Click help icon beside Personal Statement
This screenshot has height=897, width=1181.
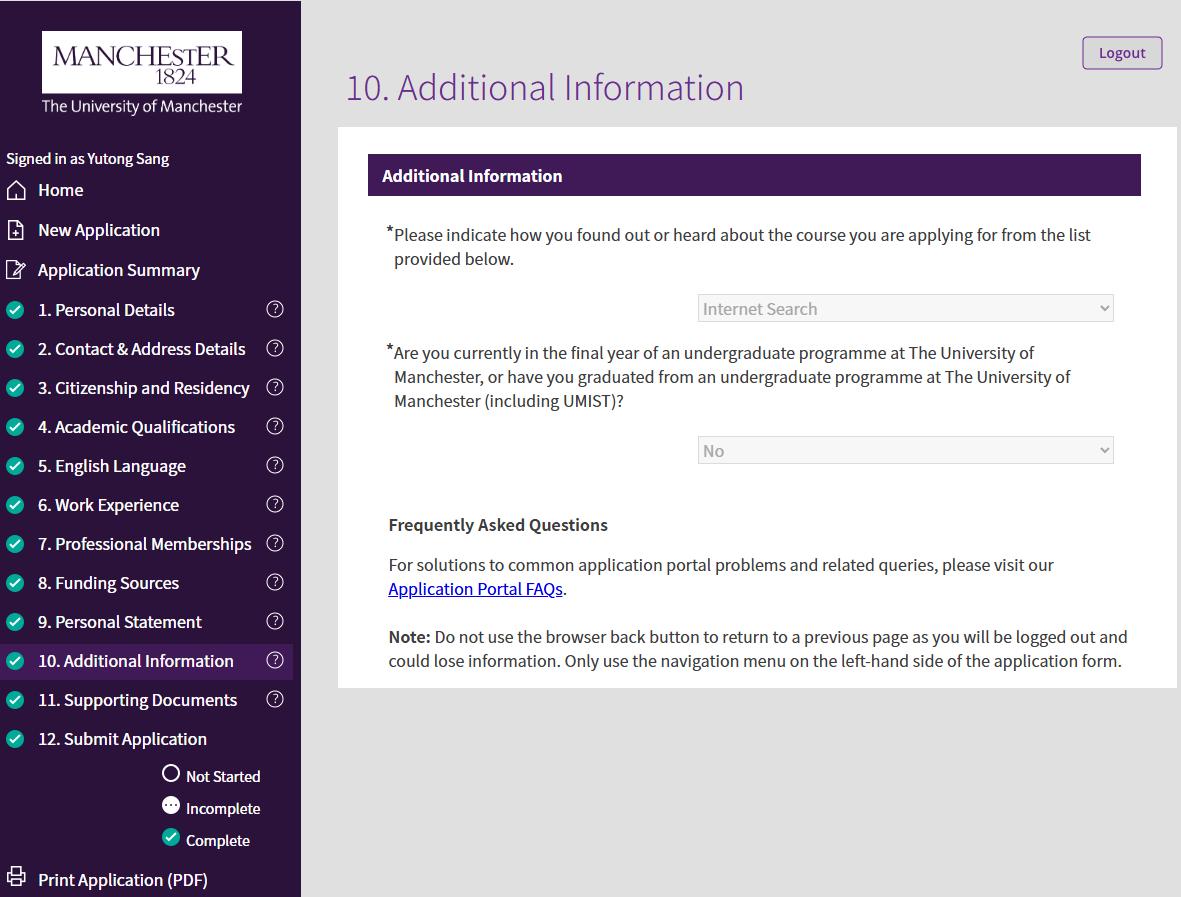click(x=275, y=622)
